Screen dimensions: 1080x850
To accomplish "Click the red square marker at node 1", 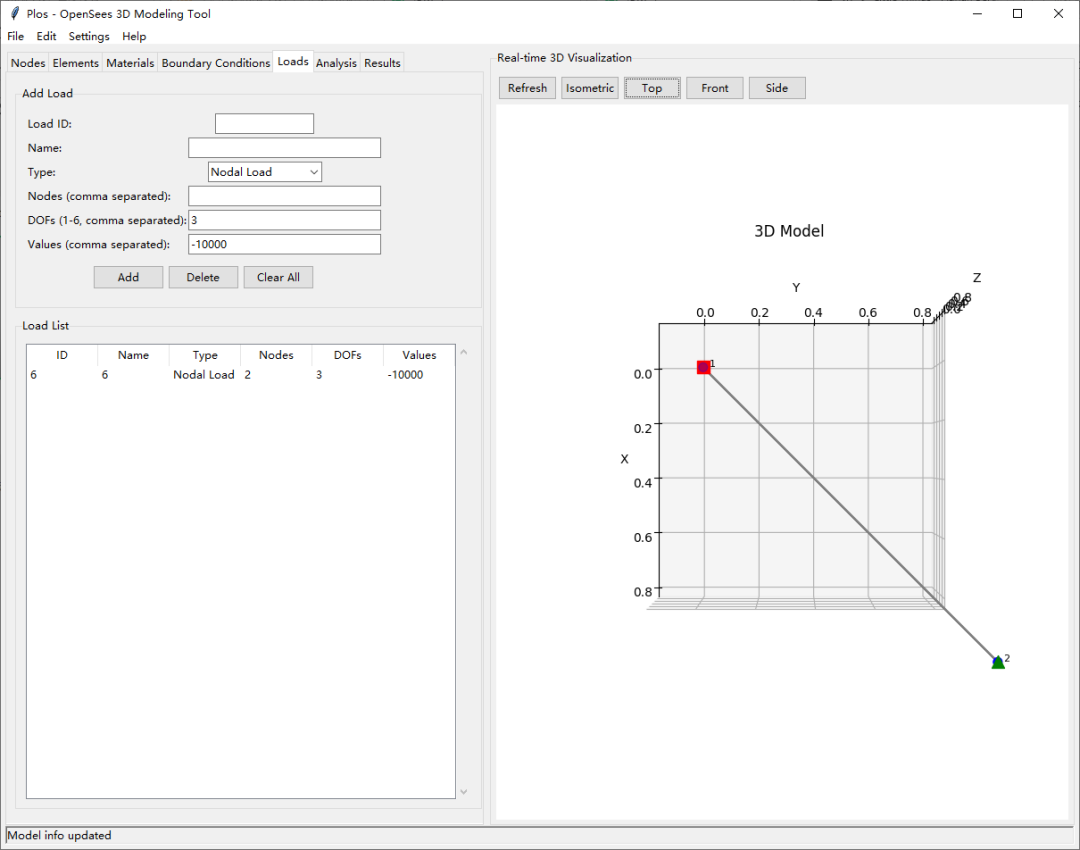I will click(703, 368).
